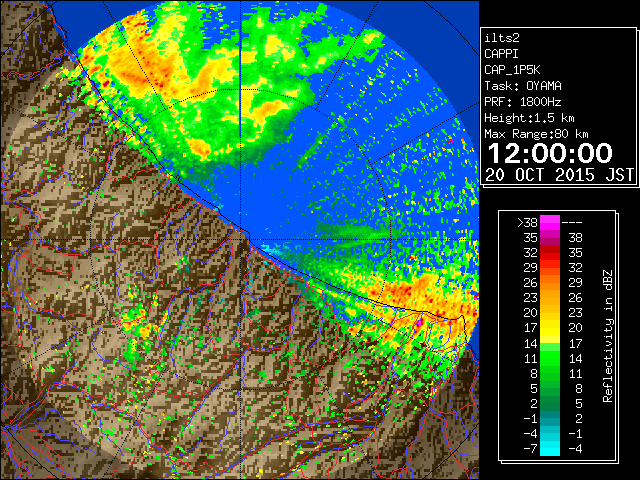Pick the purple 35–38 legend band
Viewport: 640px width, 480px height.
[x=550, y=238]
